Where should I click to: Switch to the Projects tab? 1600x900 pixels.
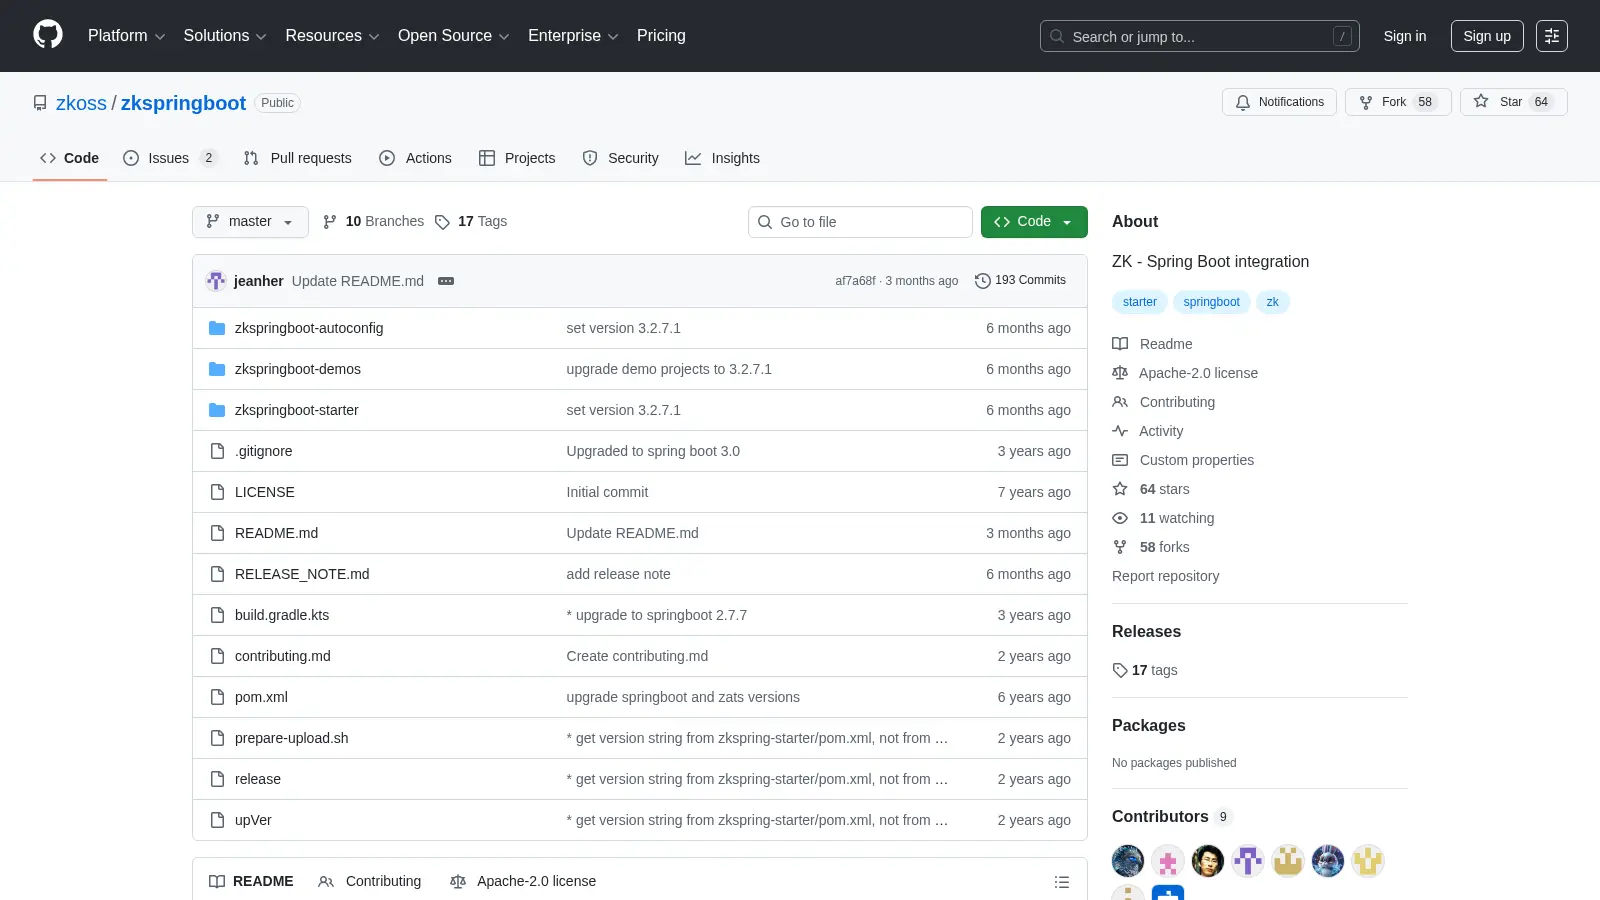[517, 158]
